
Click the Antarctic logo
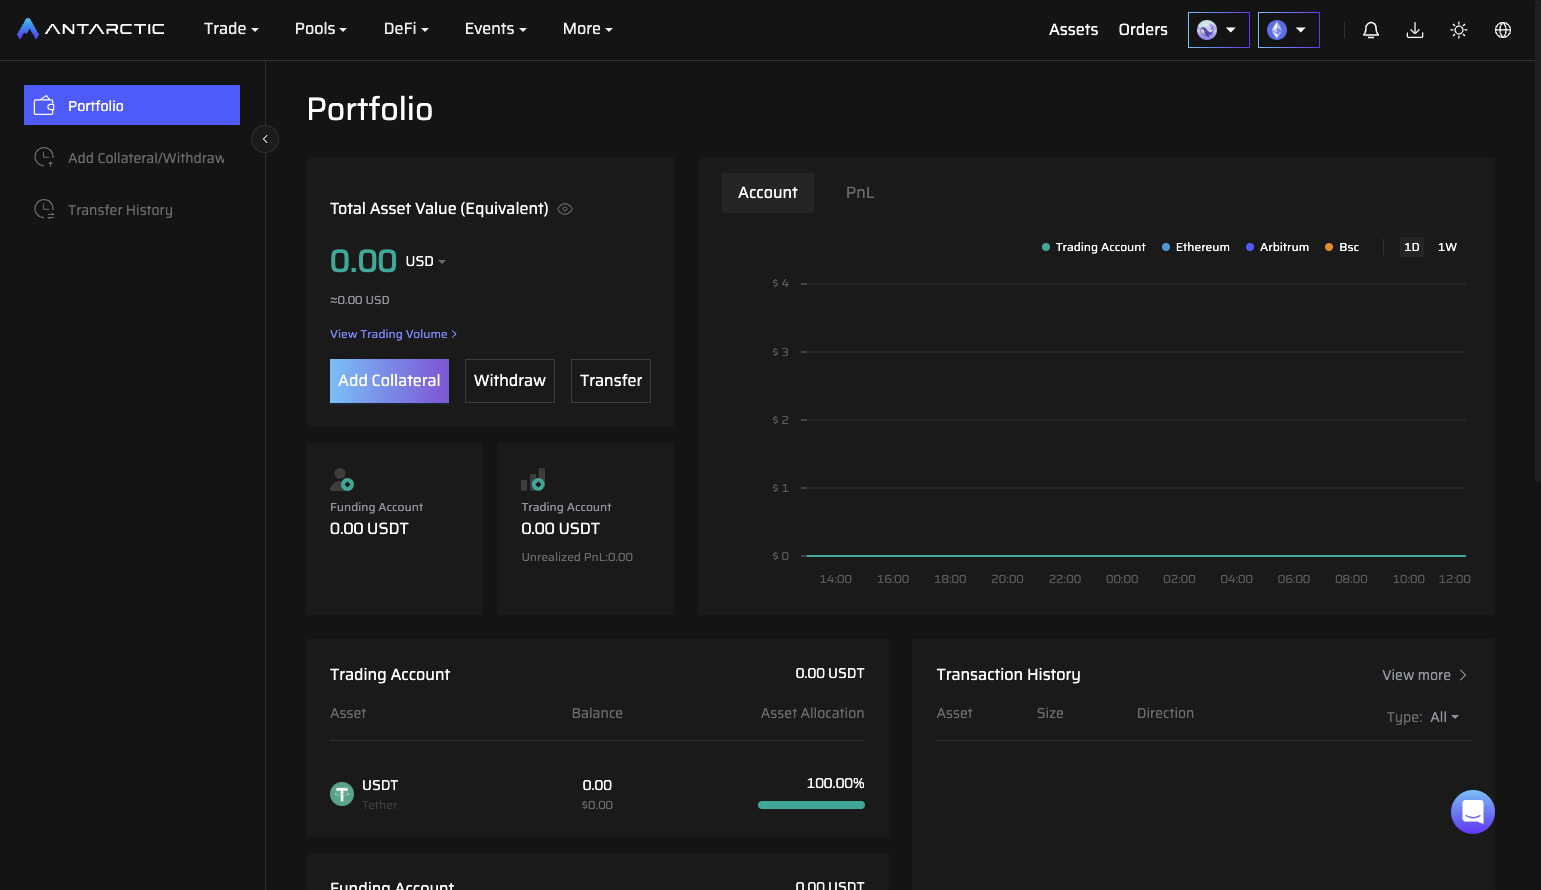pos(91,29)
